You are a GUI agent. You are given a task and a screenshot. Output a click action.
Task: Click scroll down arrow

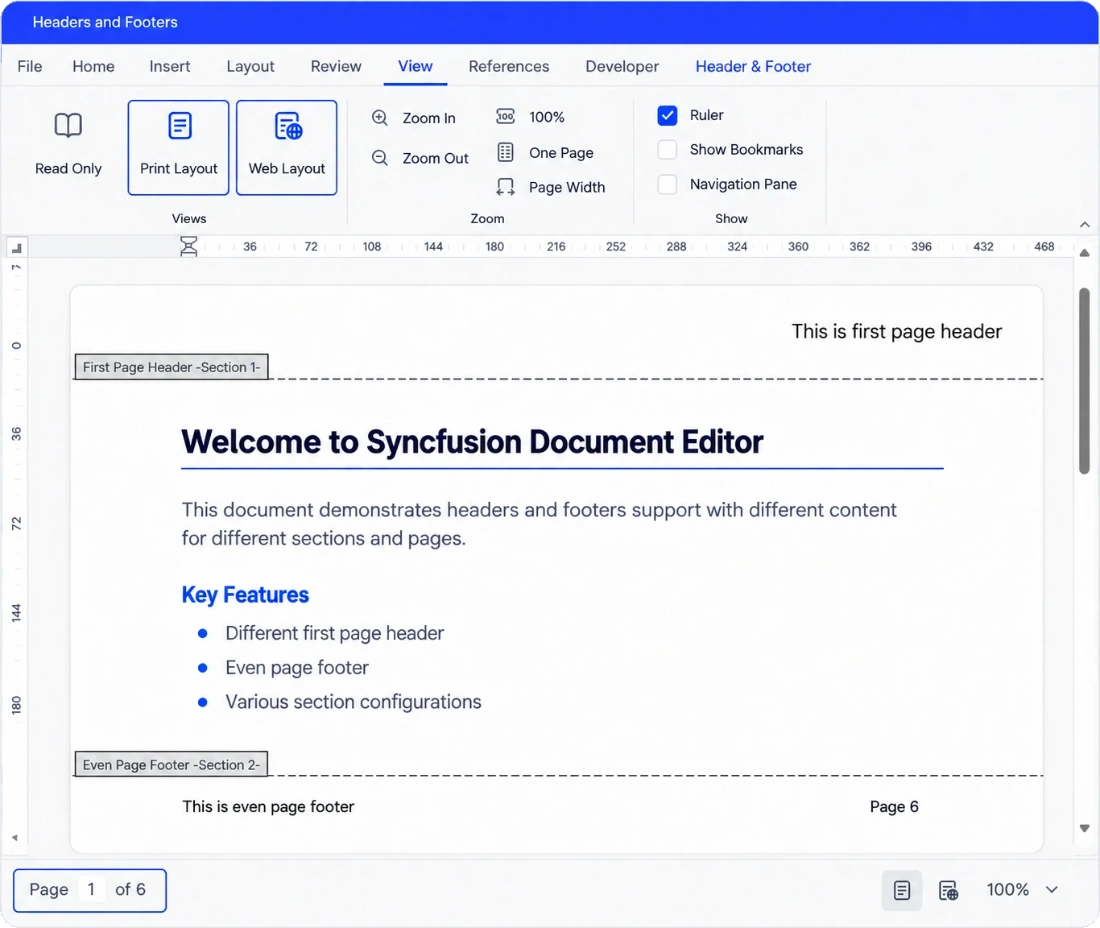(1085, 828)
